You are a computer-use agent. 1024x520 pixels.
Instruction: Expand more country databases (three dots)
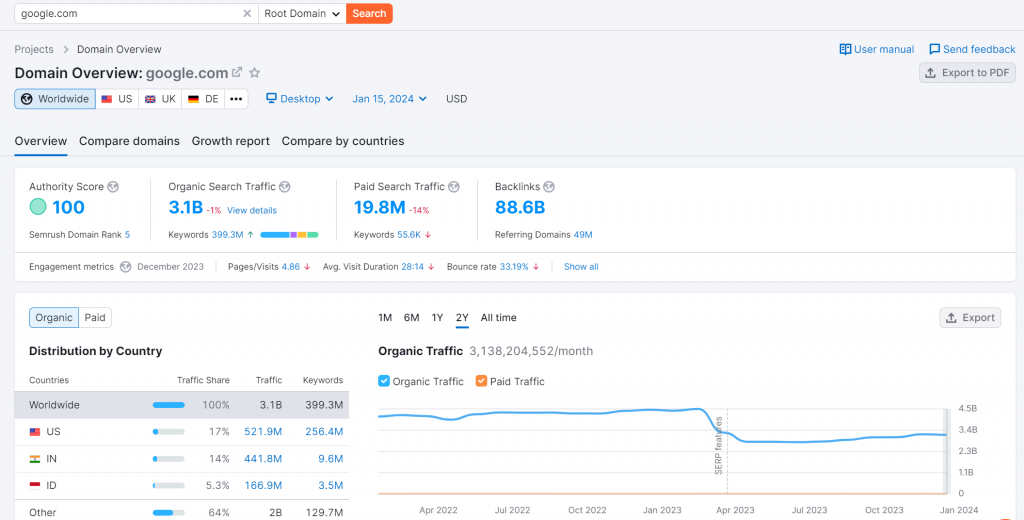pyautogui.click(x=236, y=99)
